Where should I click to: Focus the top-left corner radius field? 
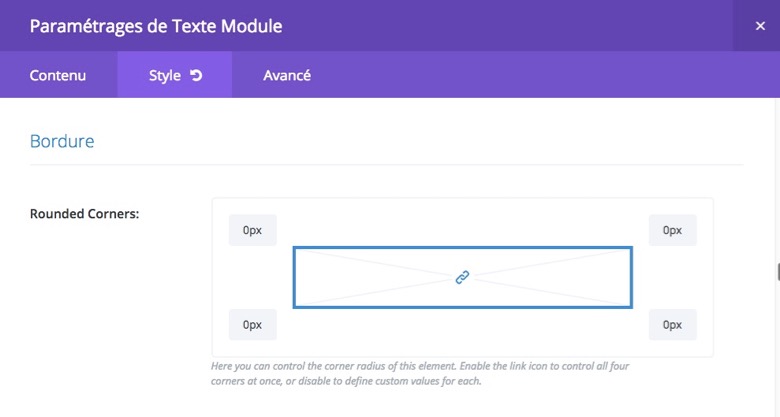point(253,230)
